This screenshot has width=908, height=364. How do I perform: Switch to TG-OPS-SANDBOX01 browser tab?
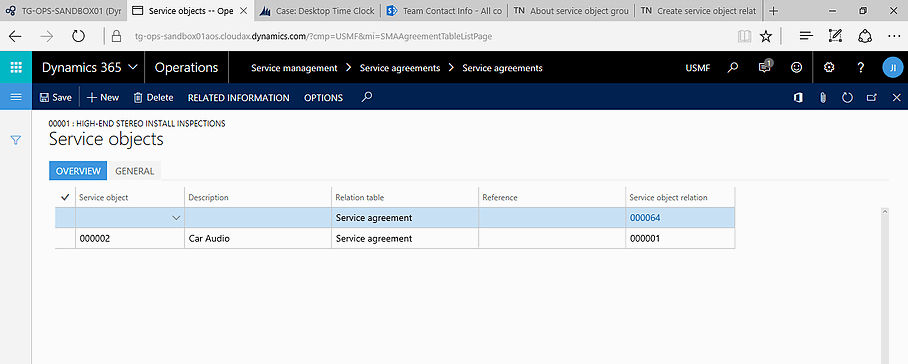coord(63,10)
